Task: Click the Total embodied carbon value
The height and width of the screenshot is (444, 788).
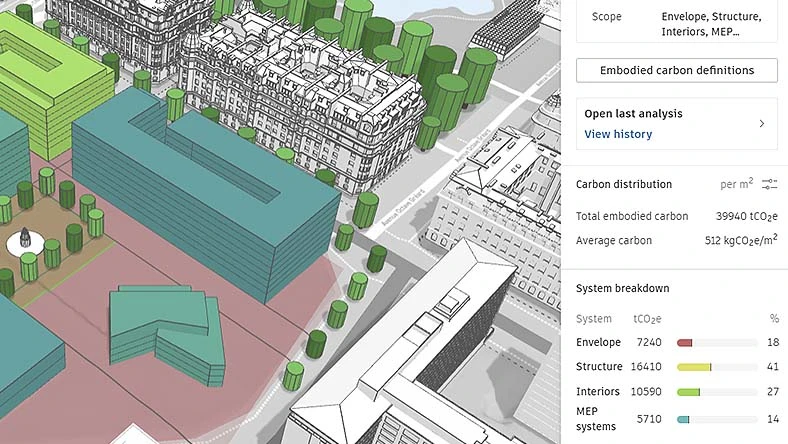Action: (x=746, y=216)
